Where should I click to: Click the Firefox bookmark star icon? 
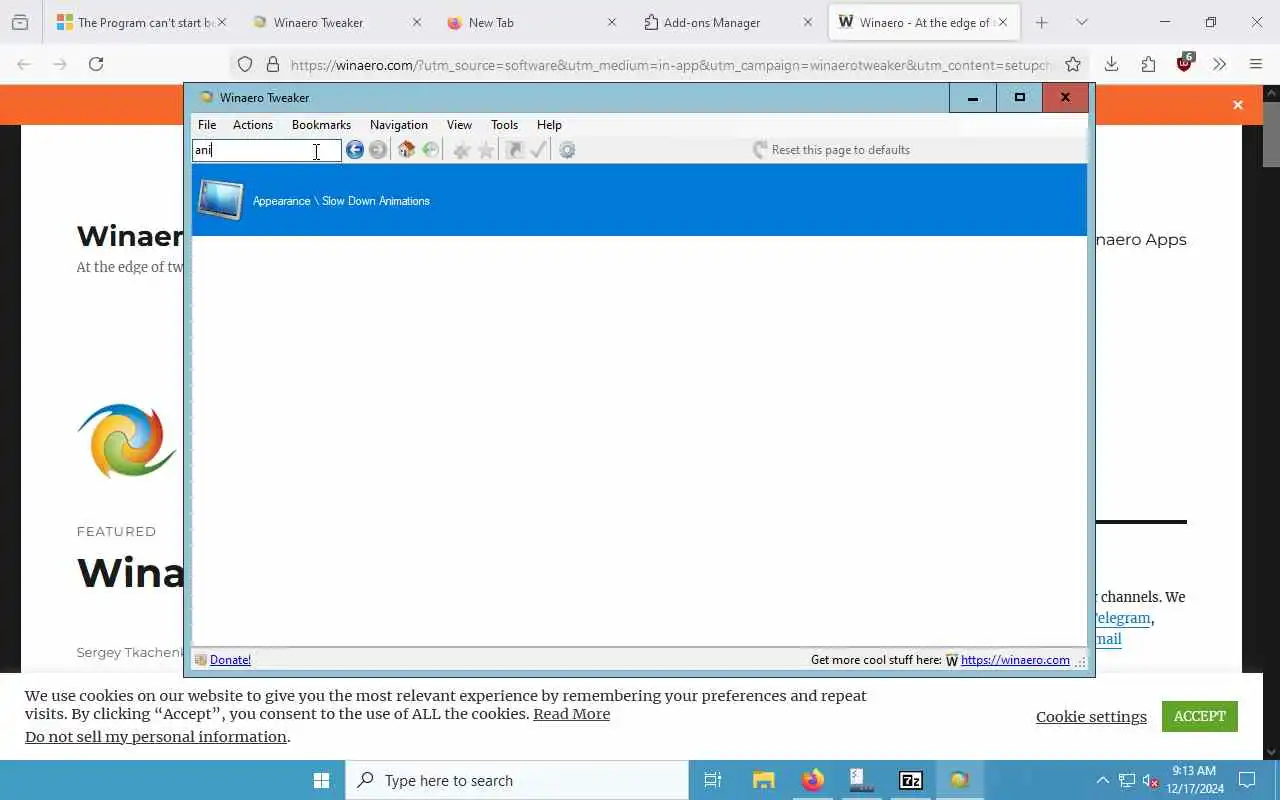tap(1073, 64)
